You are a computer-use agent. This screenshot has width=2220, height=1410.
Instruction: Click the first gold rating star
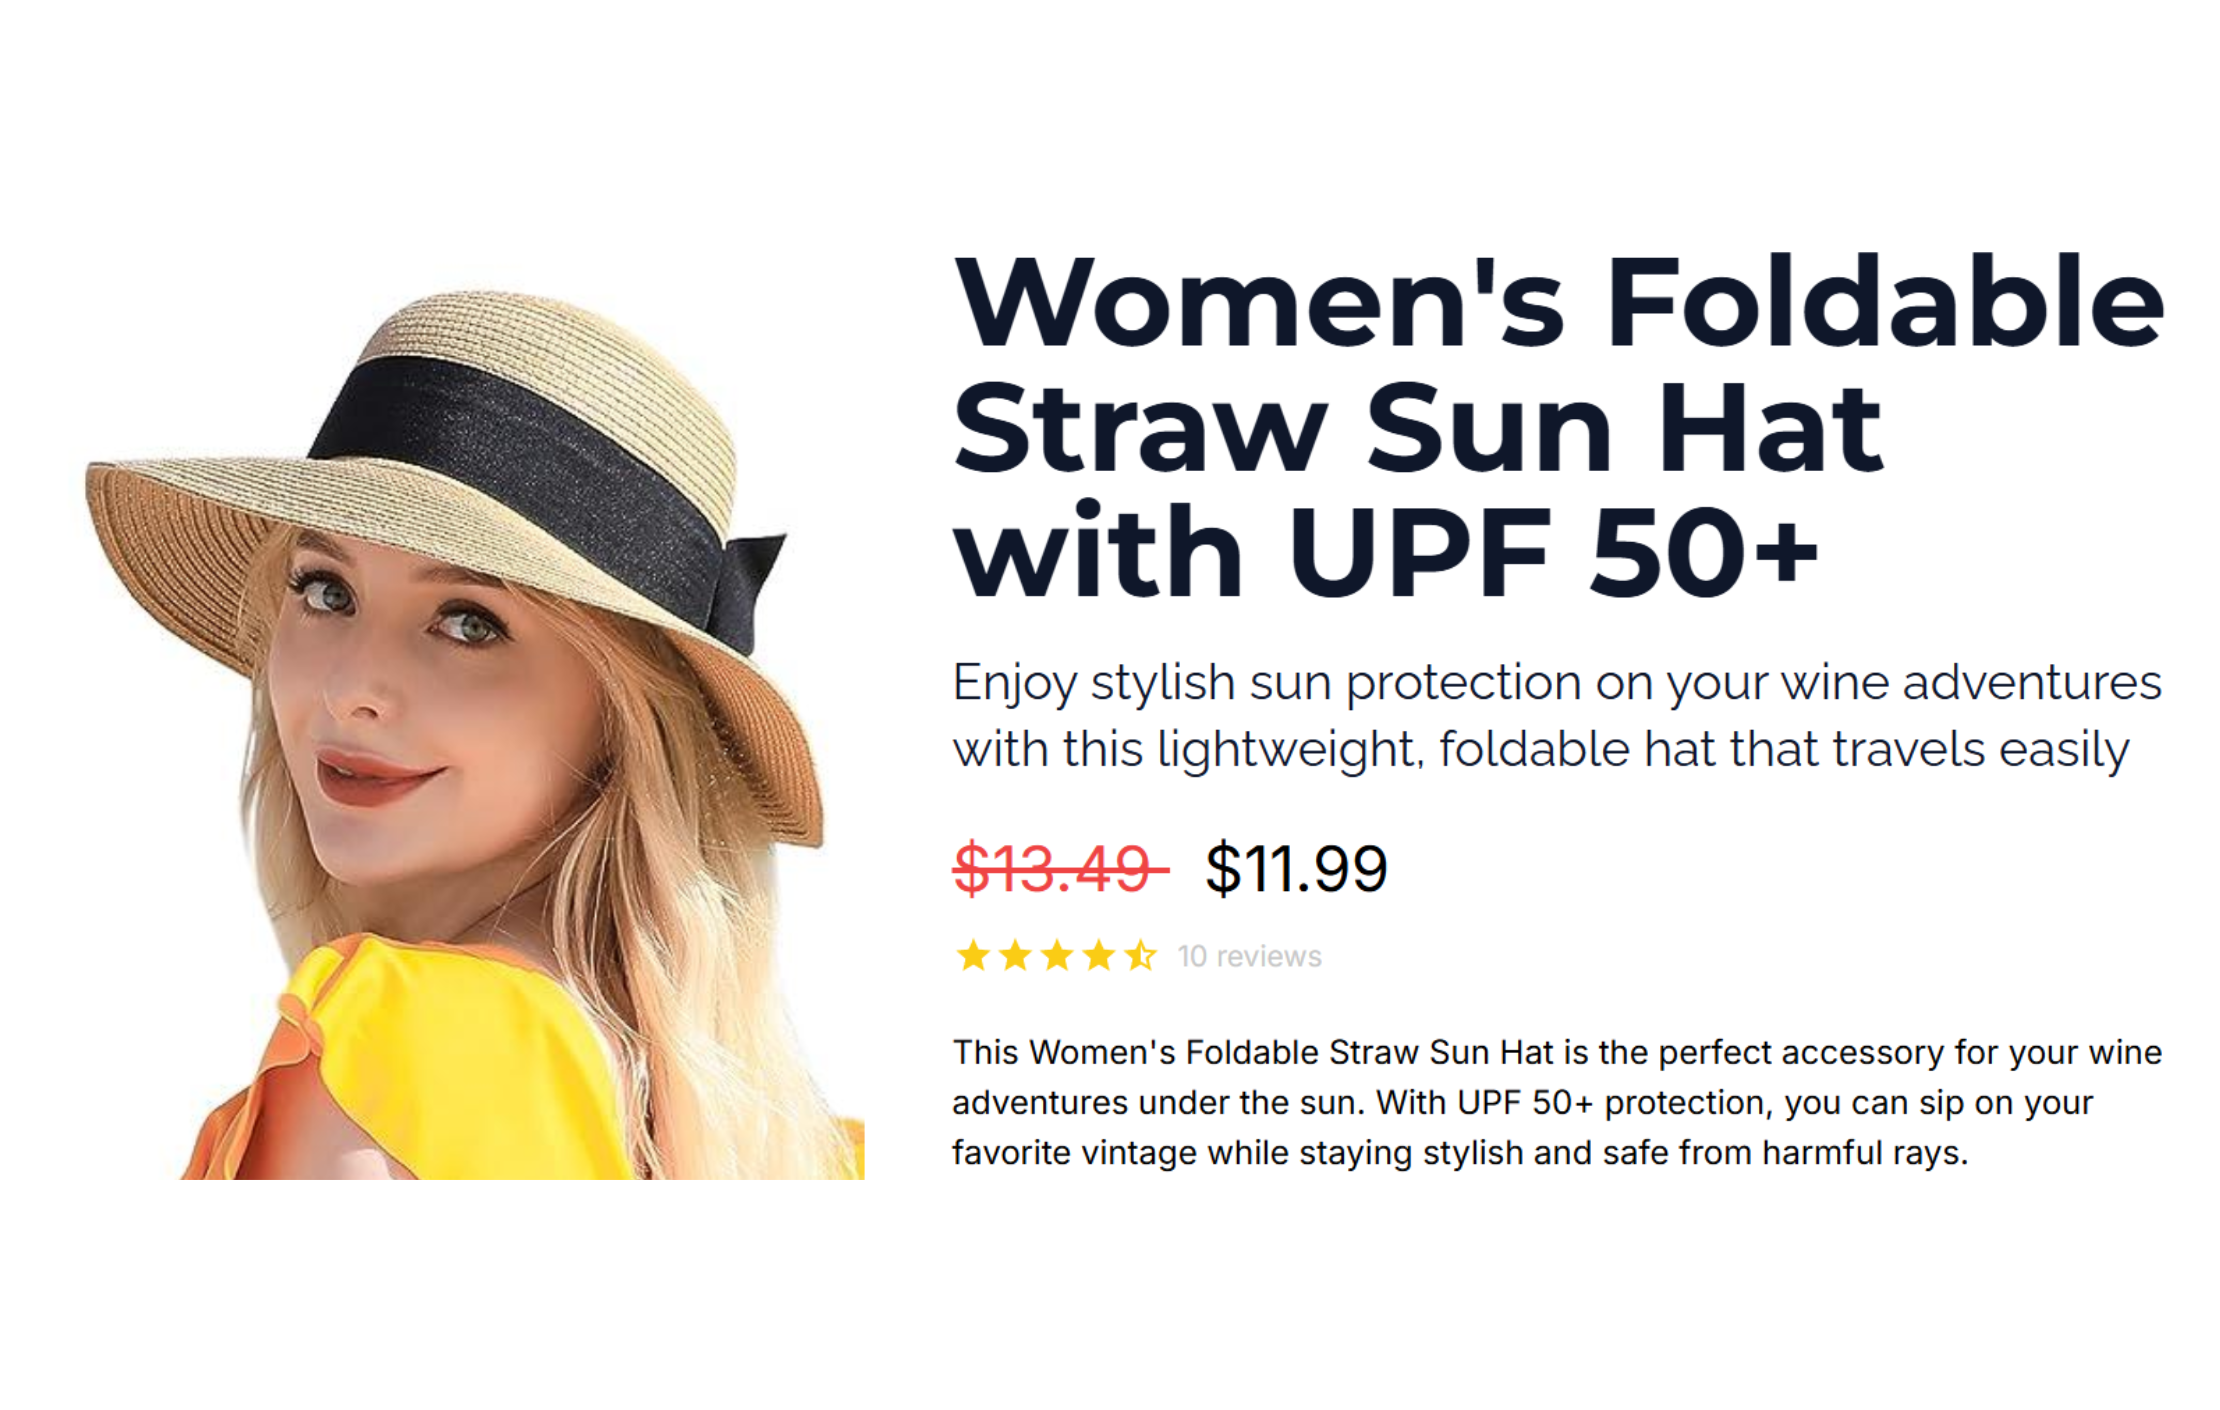(973, 957)
